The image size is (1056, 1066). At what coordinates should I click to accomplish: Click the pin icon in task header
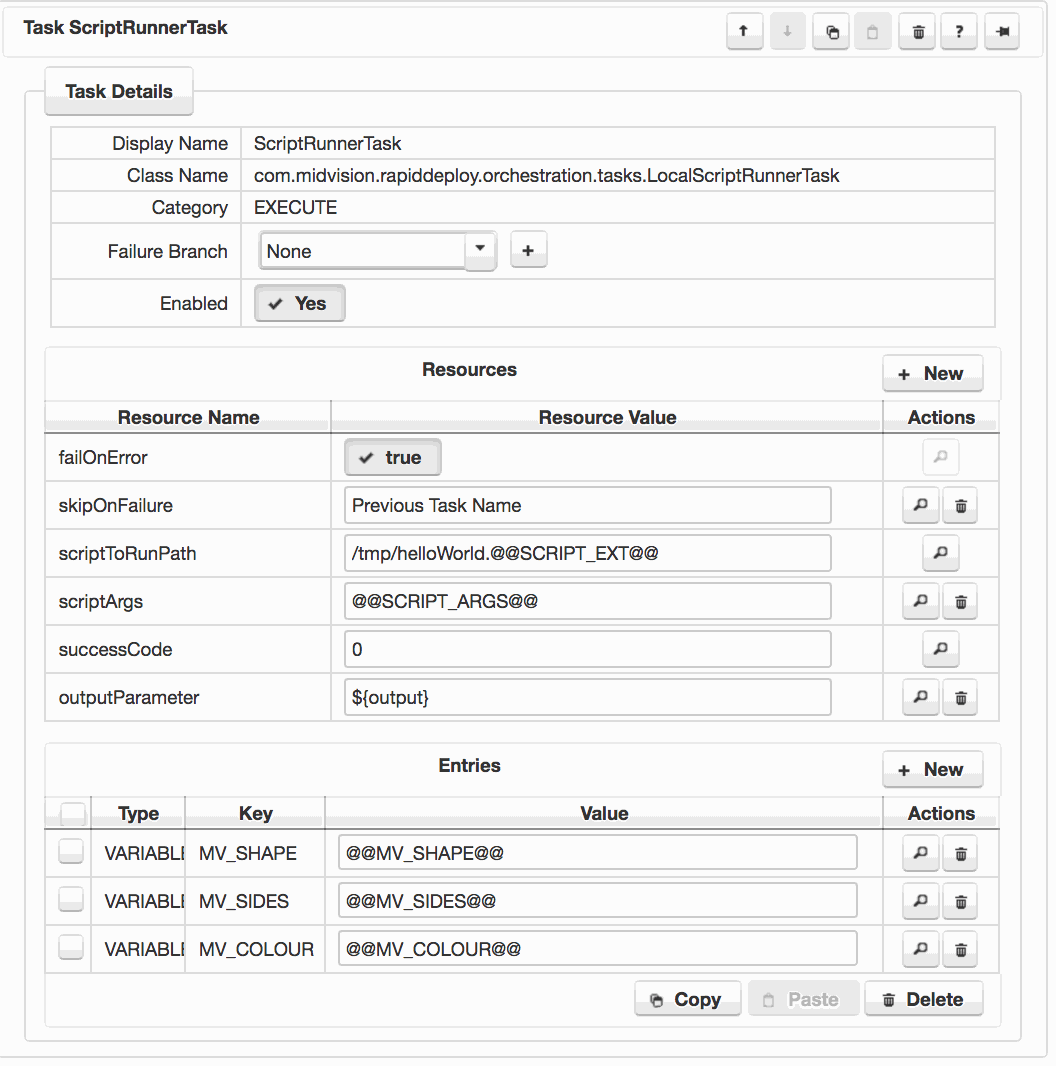point(1002,31)
